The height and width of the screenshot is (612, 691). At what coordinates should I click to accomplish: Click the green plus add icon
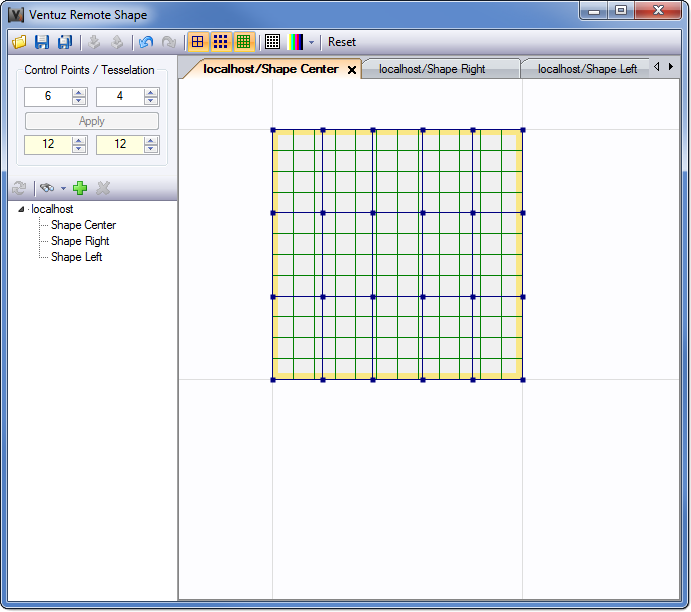[81, 188]
